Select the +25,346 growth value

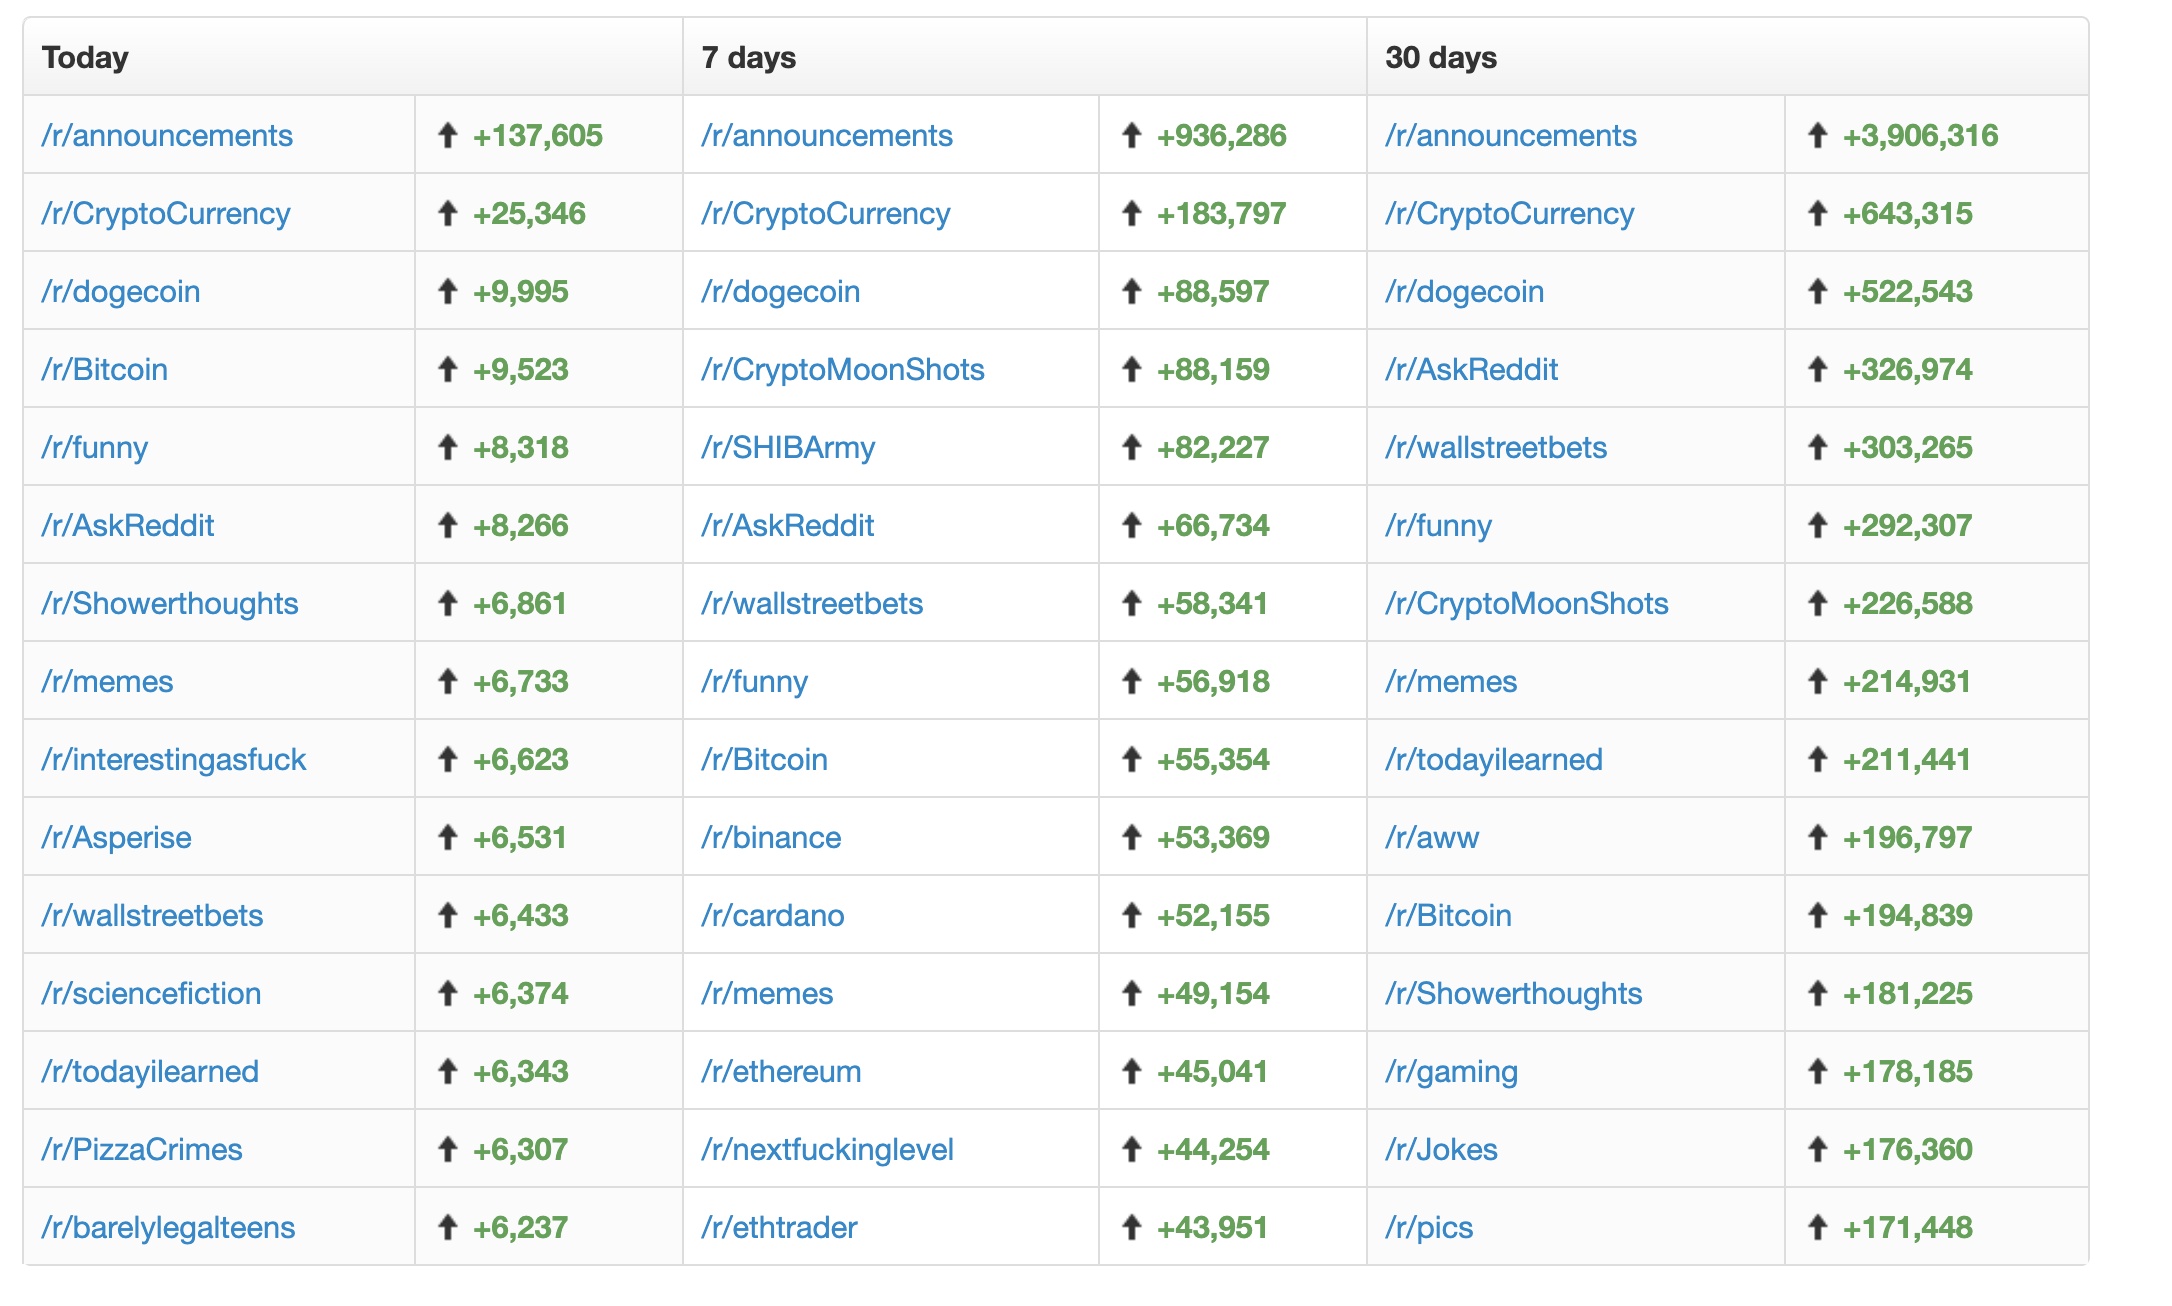click(x=530, y=213)
